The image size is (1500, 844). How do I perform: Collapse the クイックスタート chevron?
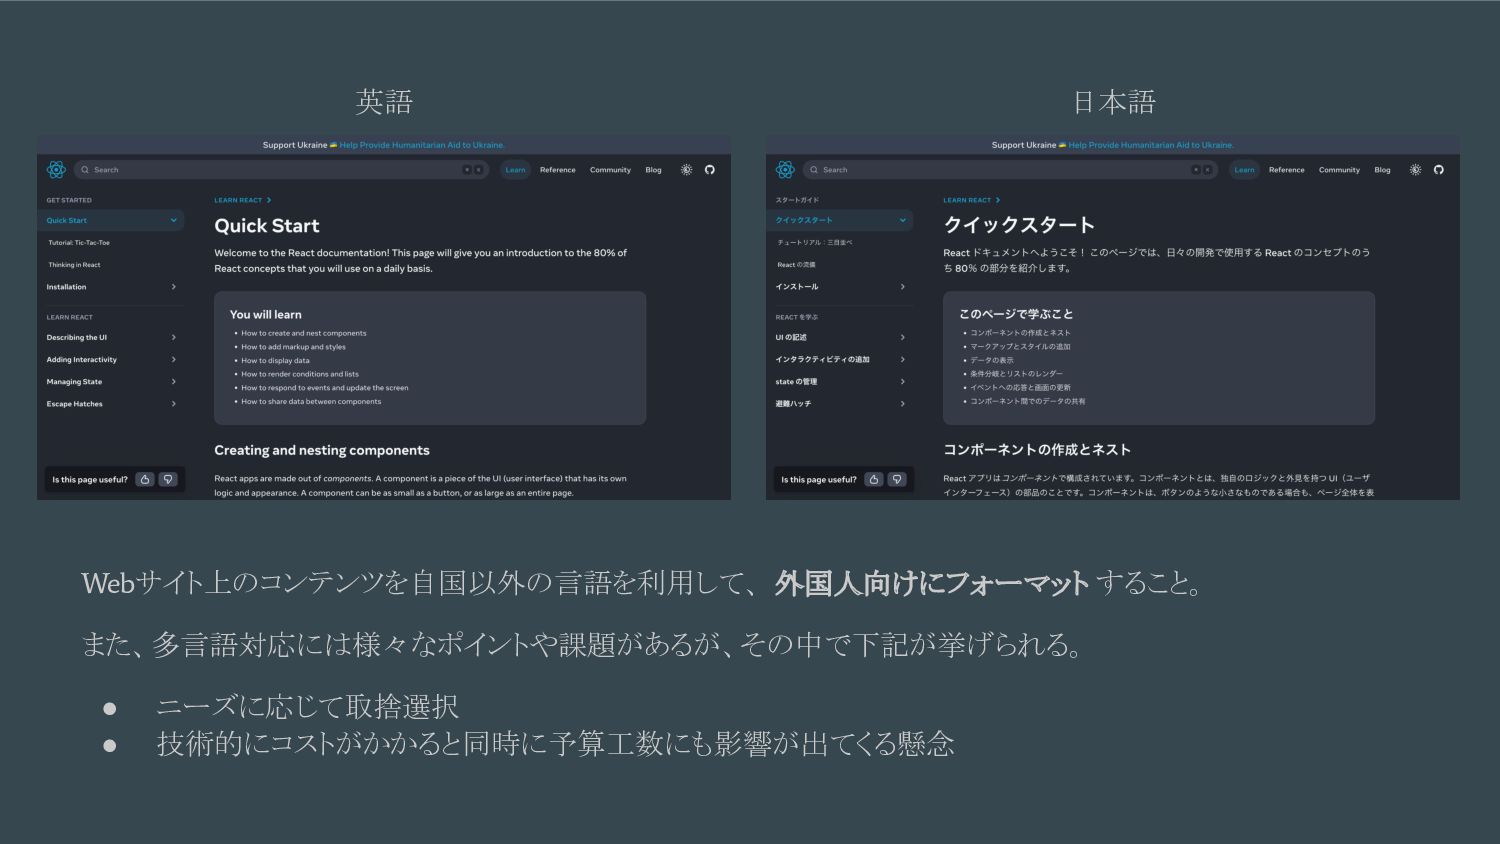[x=902, y=220]
